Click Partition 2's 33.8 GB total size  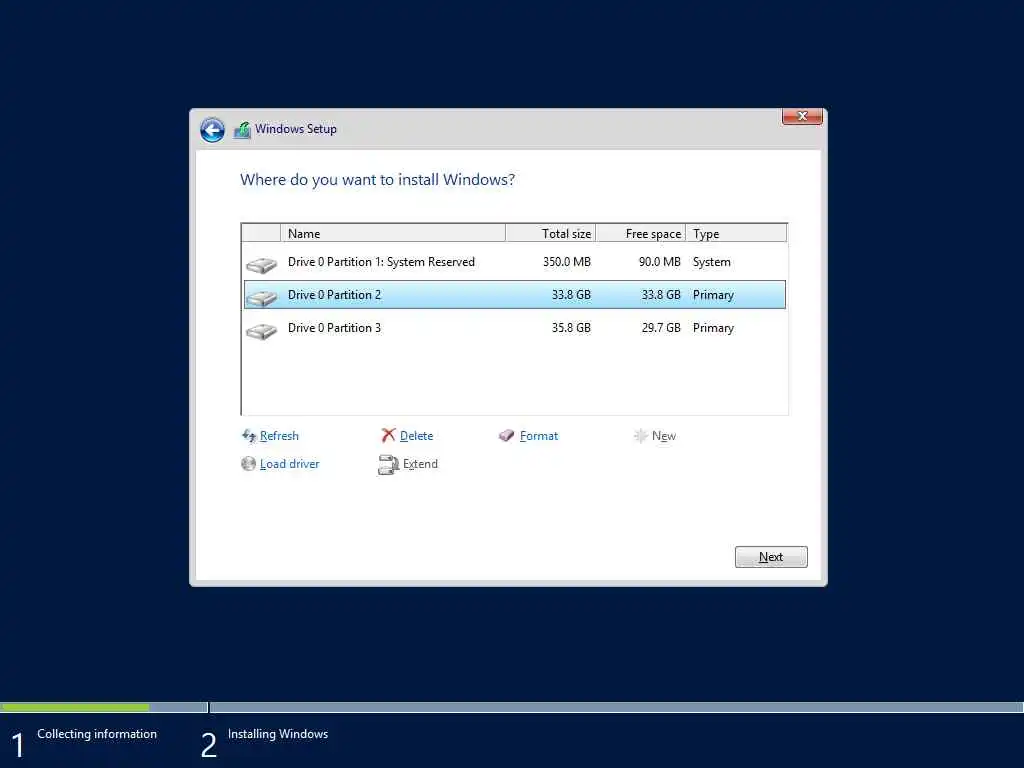point(571,295)
